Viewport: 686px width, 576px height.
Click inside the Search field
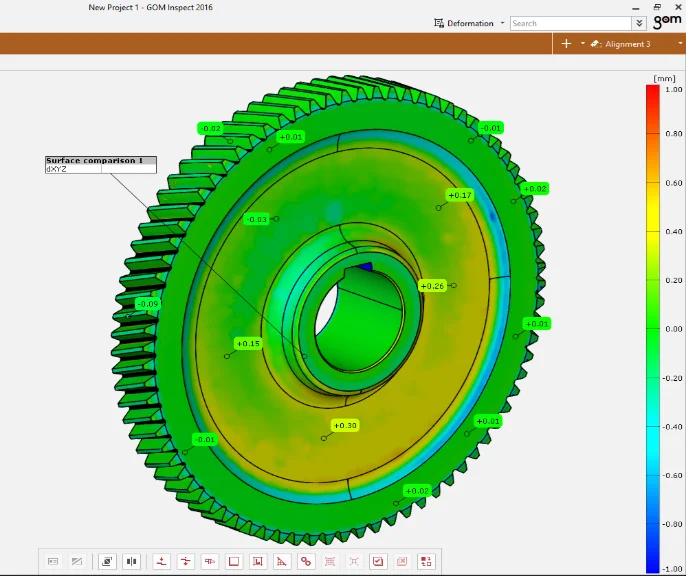tap(570, 23)
